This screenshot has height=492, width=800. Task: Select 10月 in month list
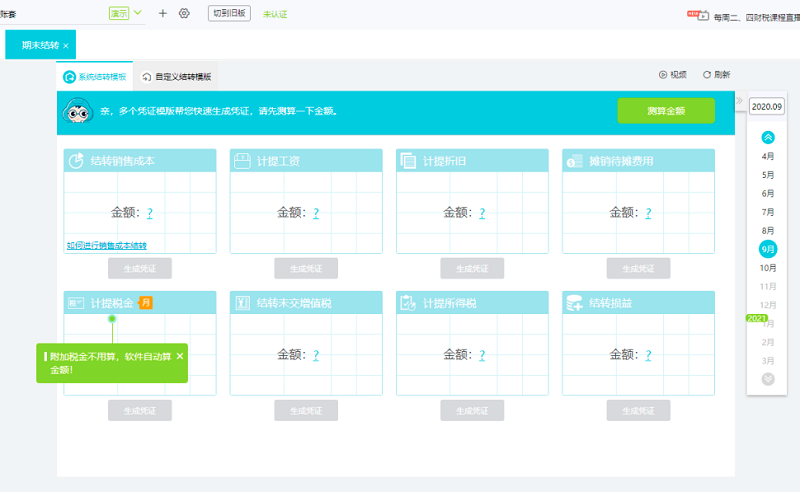coord(768,268)
